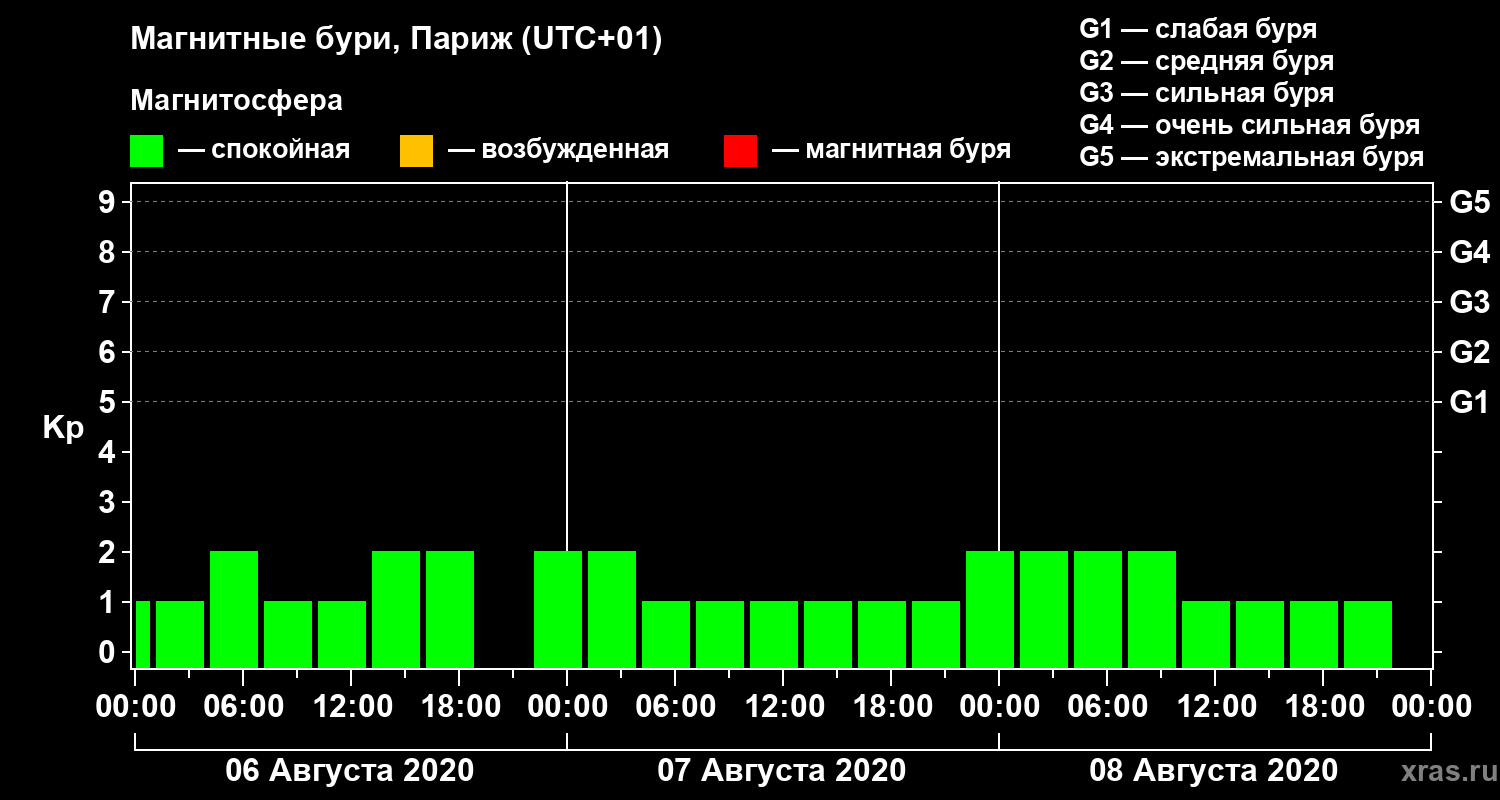This screenshot has height=800, width=1500.
Task: Click the narrow first green bar at chart start
Action: (x=142, y=634)
